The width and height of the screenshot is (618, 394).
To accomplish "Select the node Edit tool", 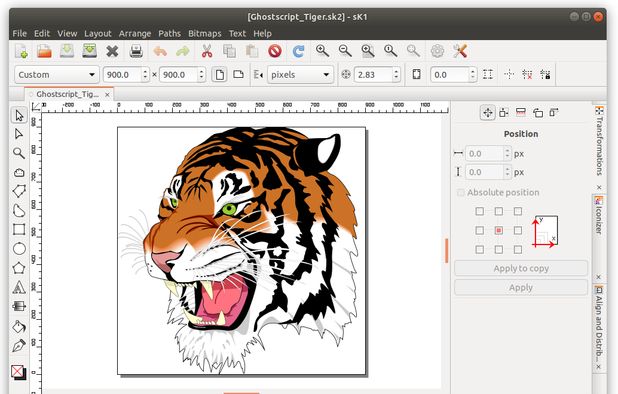I will pos(19,134).
